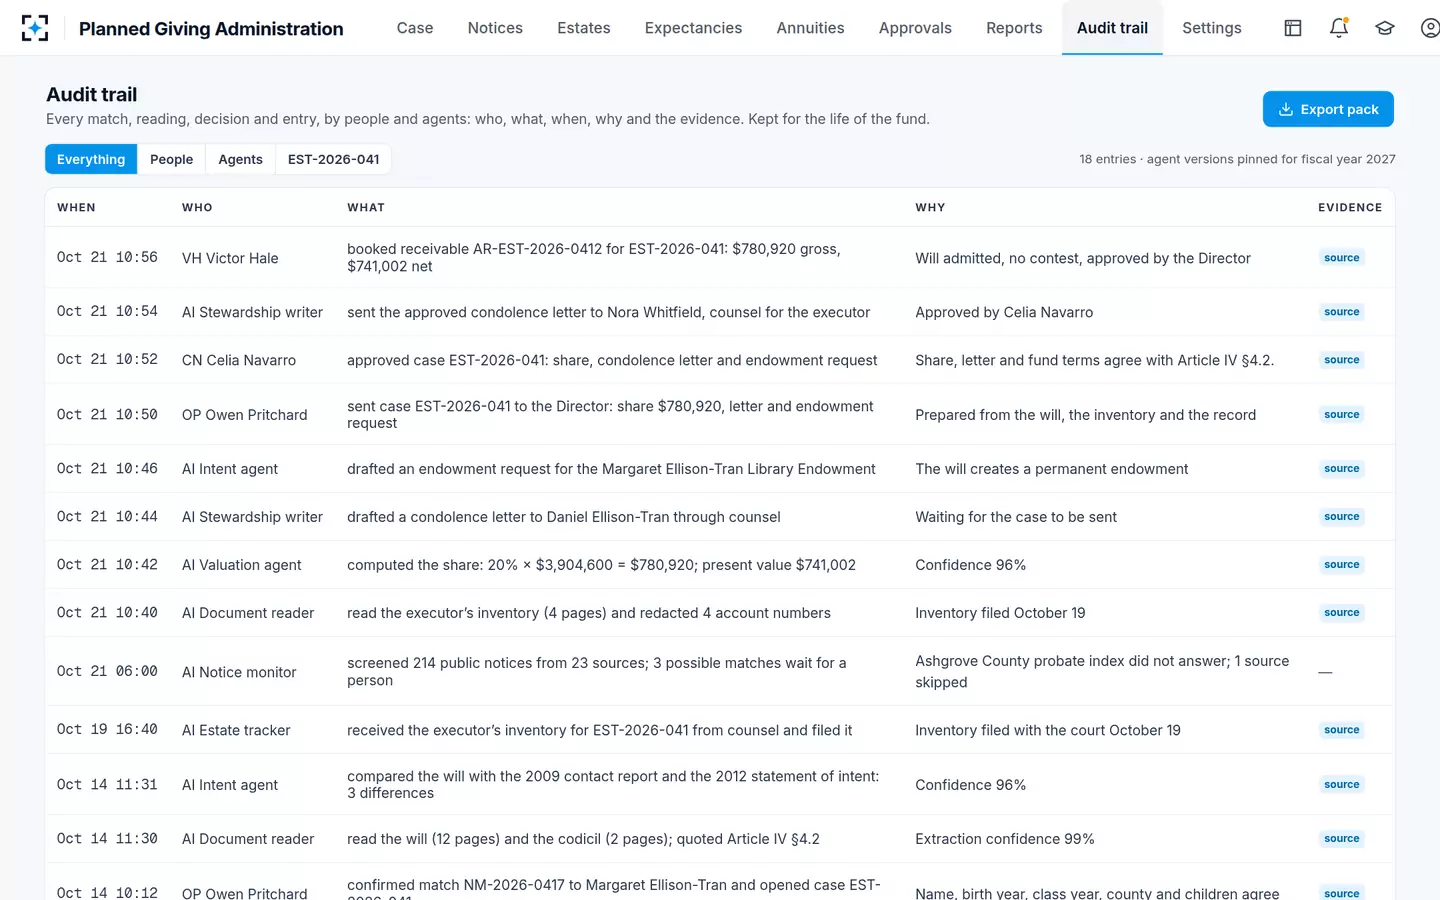The width and height of the screenshot is (1440, 900).
Task: View source for the will and codicil reading
Action: coord(1341,839)
